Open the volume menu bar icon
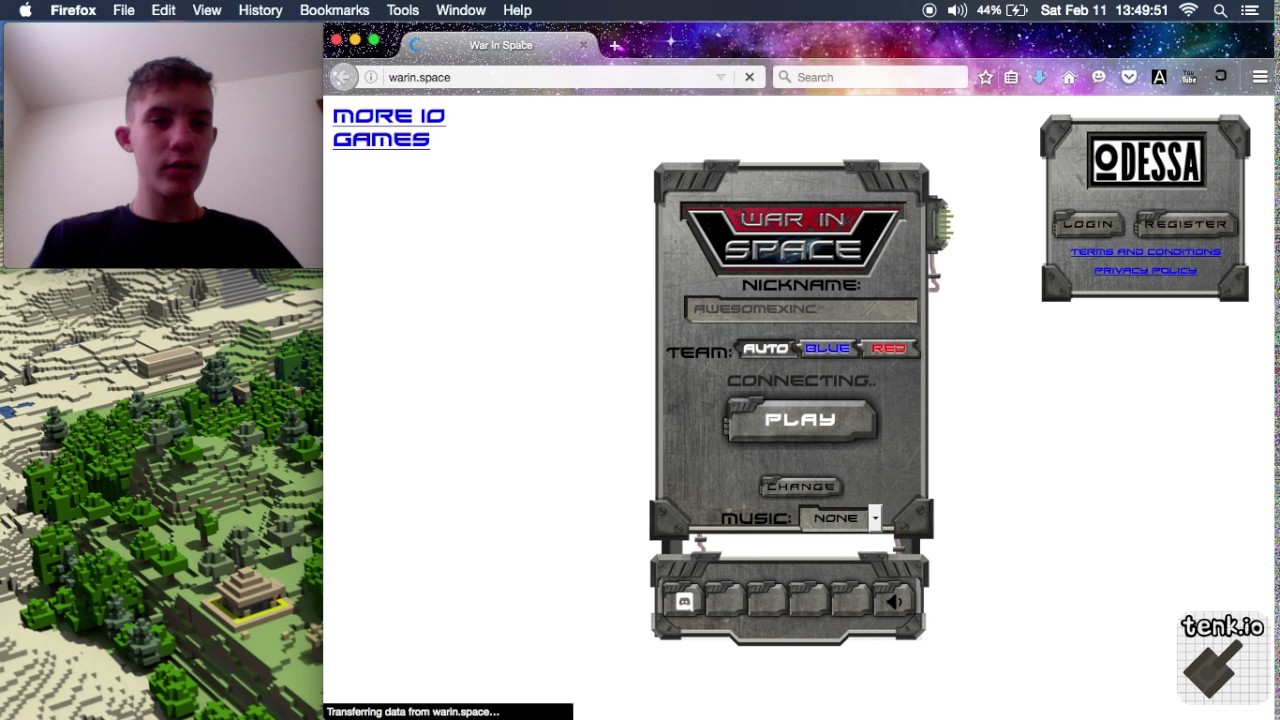This screenshot has height=720, width=1280. pyautogui.click(x=957, y=10)
